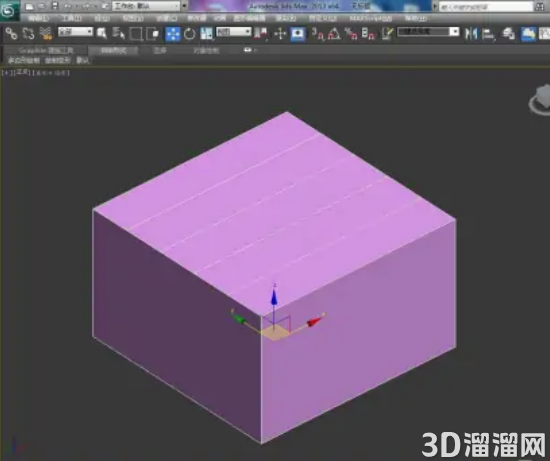
Task: Open the 3ds Max application menu logo
Action: coord(9,11)
